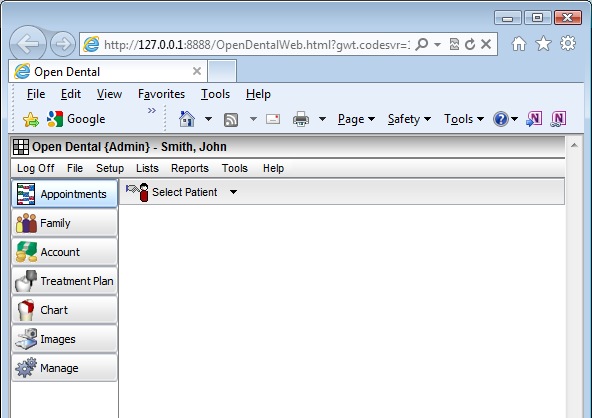
Task: Open the Family module
Action: pyautogui.click(x=65, y=223)
